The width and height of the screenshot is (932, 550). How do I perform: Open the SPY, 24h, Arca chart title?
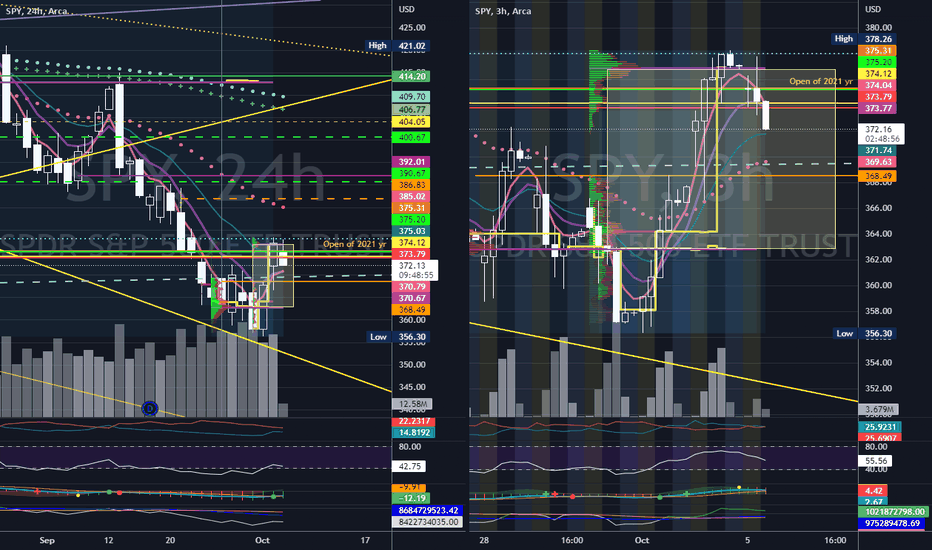click(x=35, y=11)
